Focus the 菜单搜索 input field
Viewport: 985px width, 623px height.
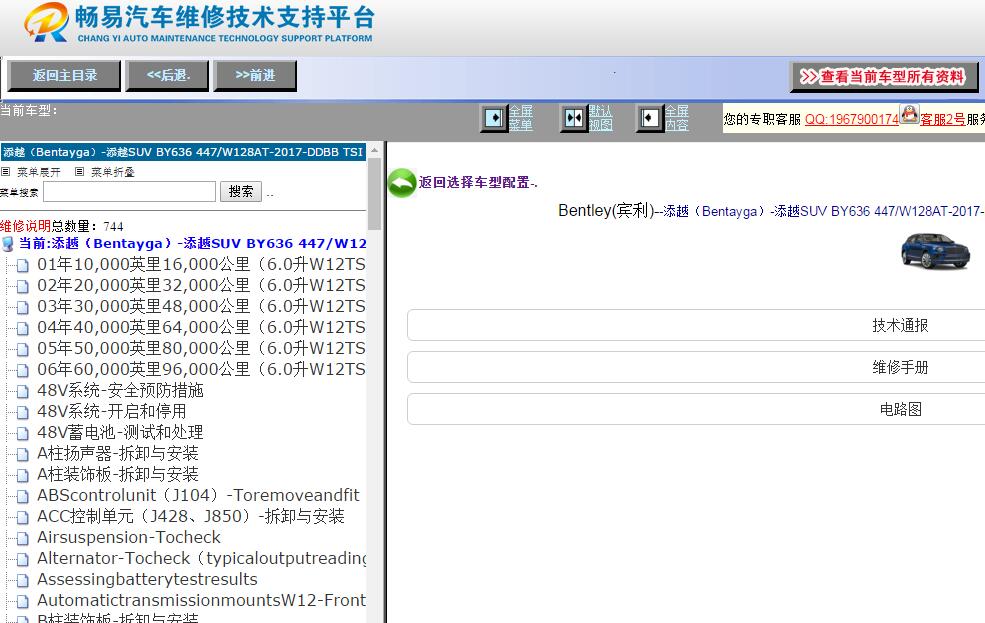point(129,192)
